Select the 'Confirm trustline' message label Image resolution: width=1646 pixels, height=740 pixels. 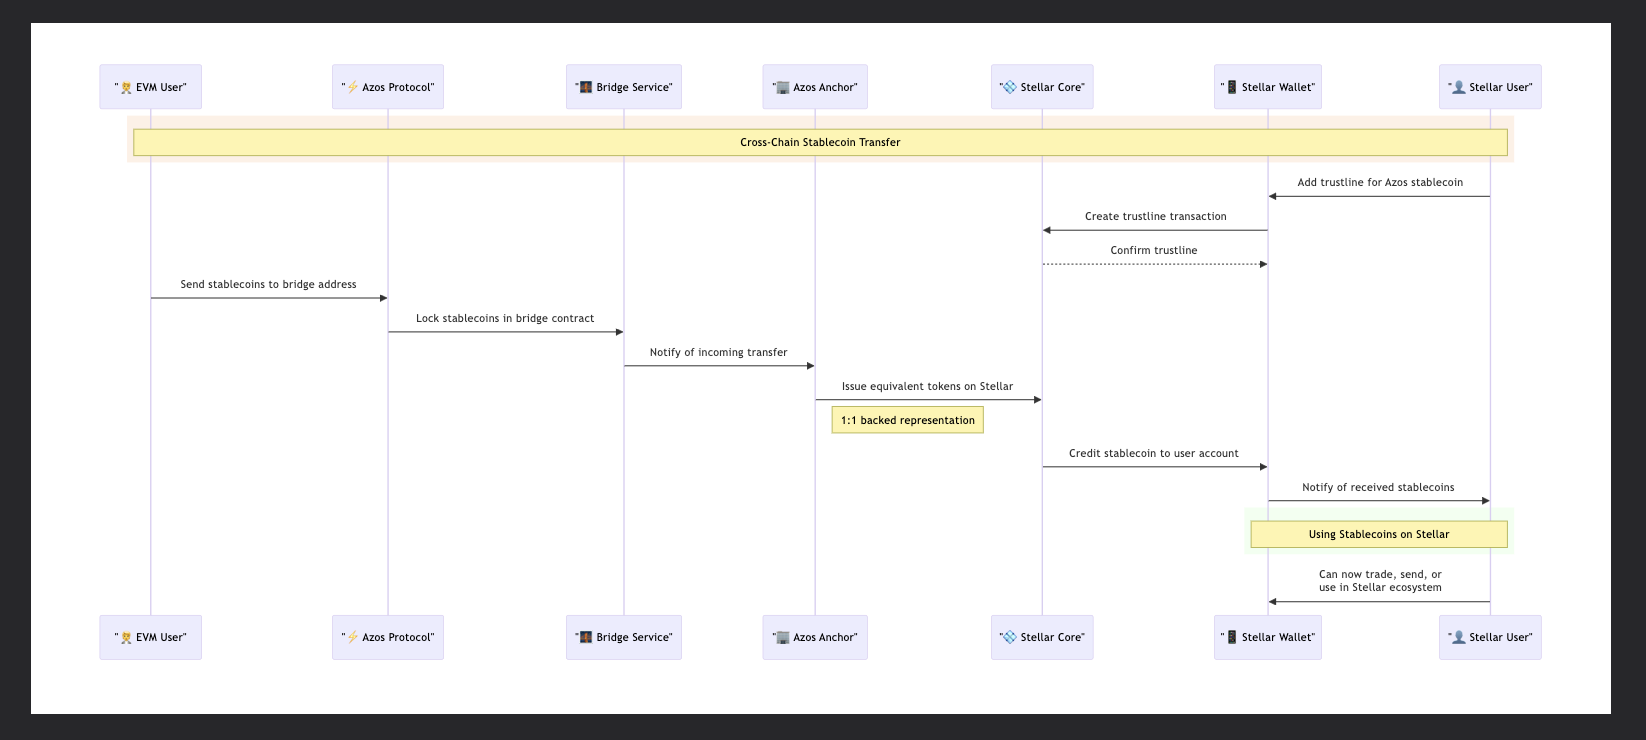click(1154, 250)
